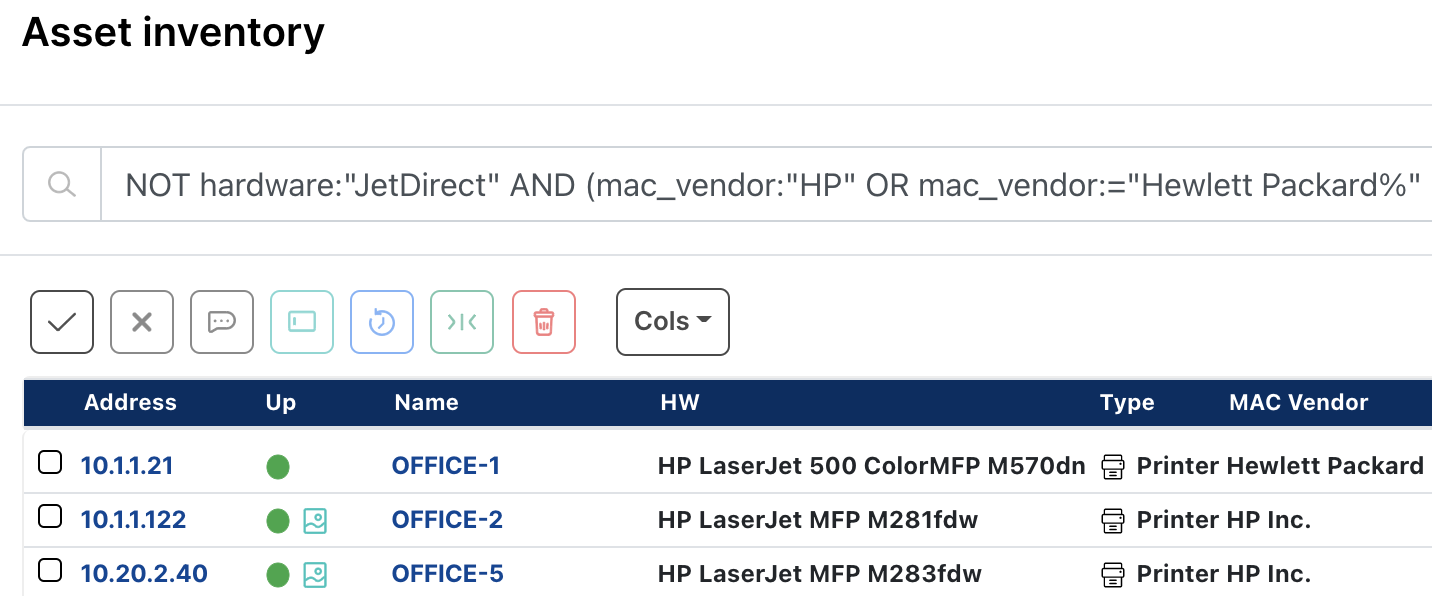The image size is (1432, 596).
Task: Click the X deselect toolbar icon
Action: (x=141, y=321)
